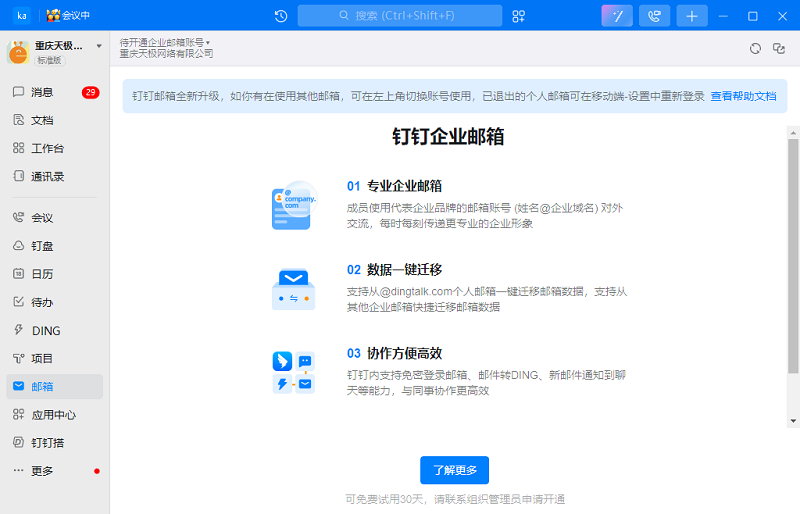Open 工作台 workbench in sidebar
The width and height of the screenshot is (800, 514).
tap(55, 149)
